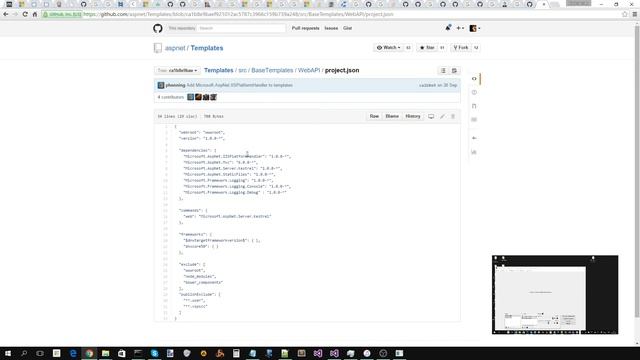
Task: Click the copy path clipboard icon
Action: [454, 71]
